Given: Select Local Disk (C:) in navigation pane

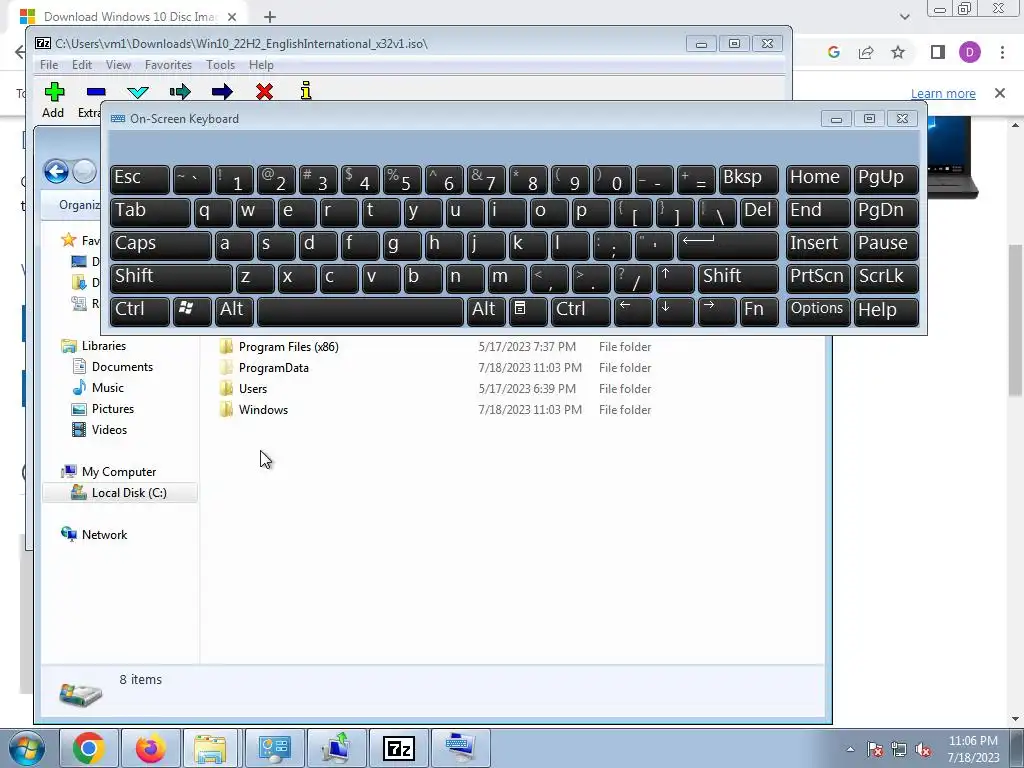Looking at the screenshot, I should 120,492.
